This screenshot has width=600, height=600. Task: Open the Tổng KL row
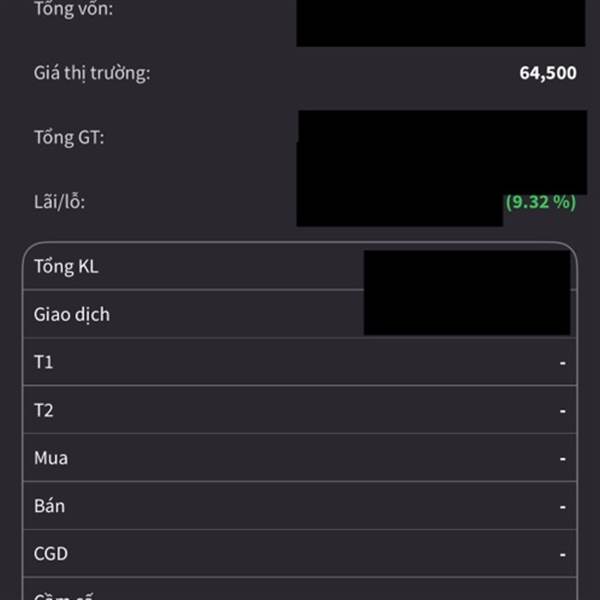300,266
